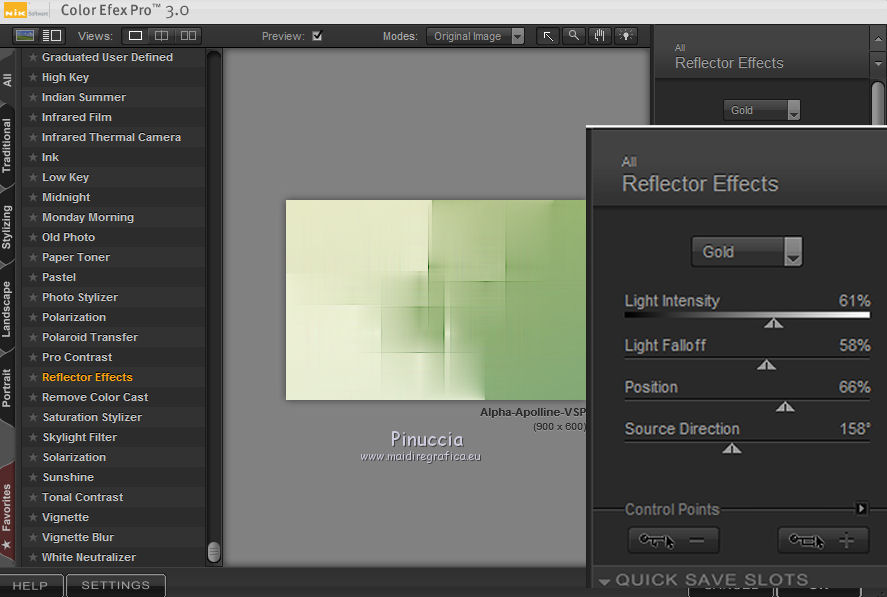
Task: Show the filter thumbnail view icon
Action: click(25, 36)
